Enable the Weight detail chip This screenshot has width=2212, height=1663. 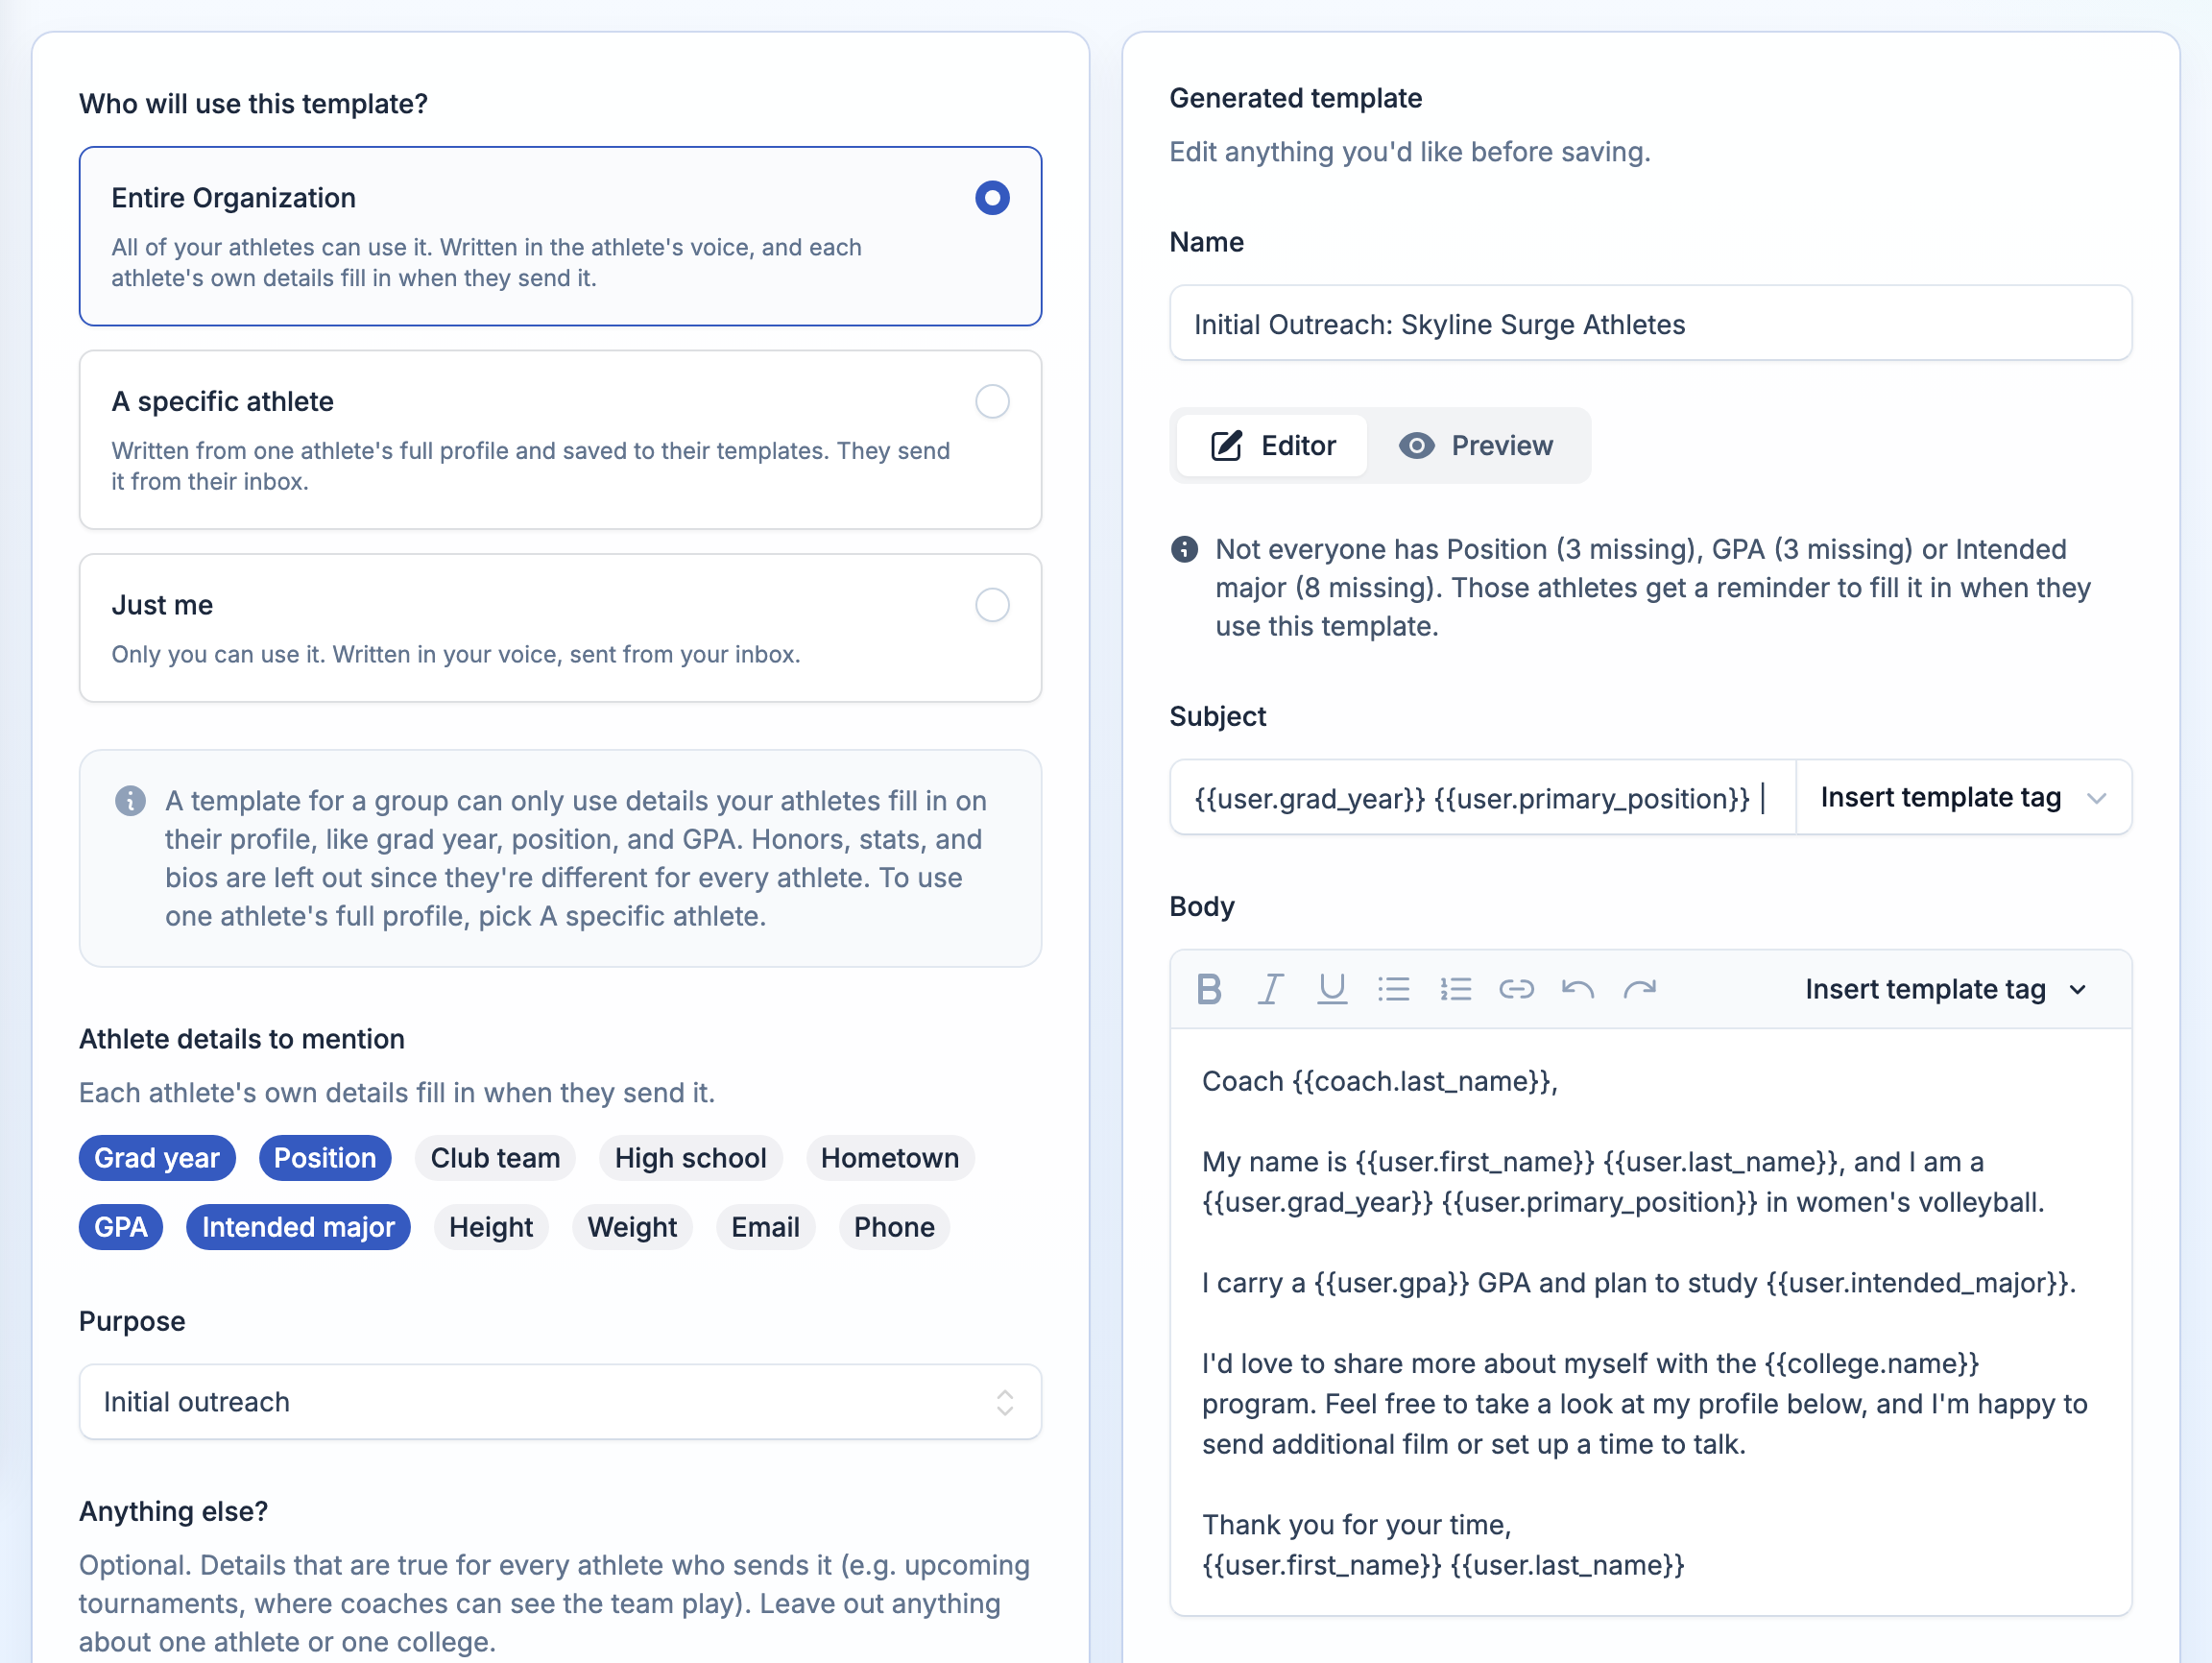point(632,1227)
